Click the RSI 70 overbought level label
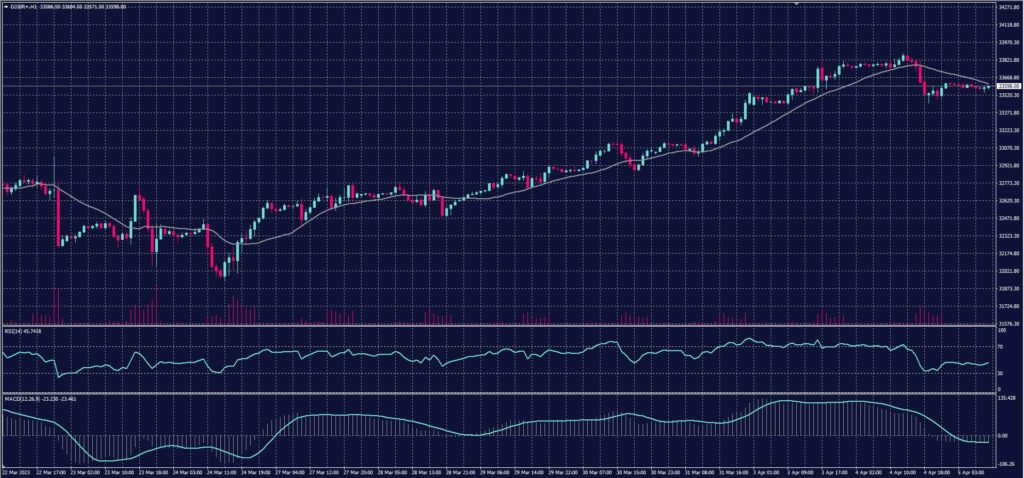 pos(1000,347)
